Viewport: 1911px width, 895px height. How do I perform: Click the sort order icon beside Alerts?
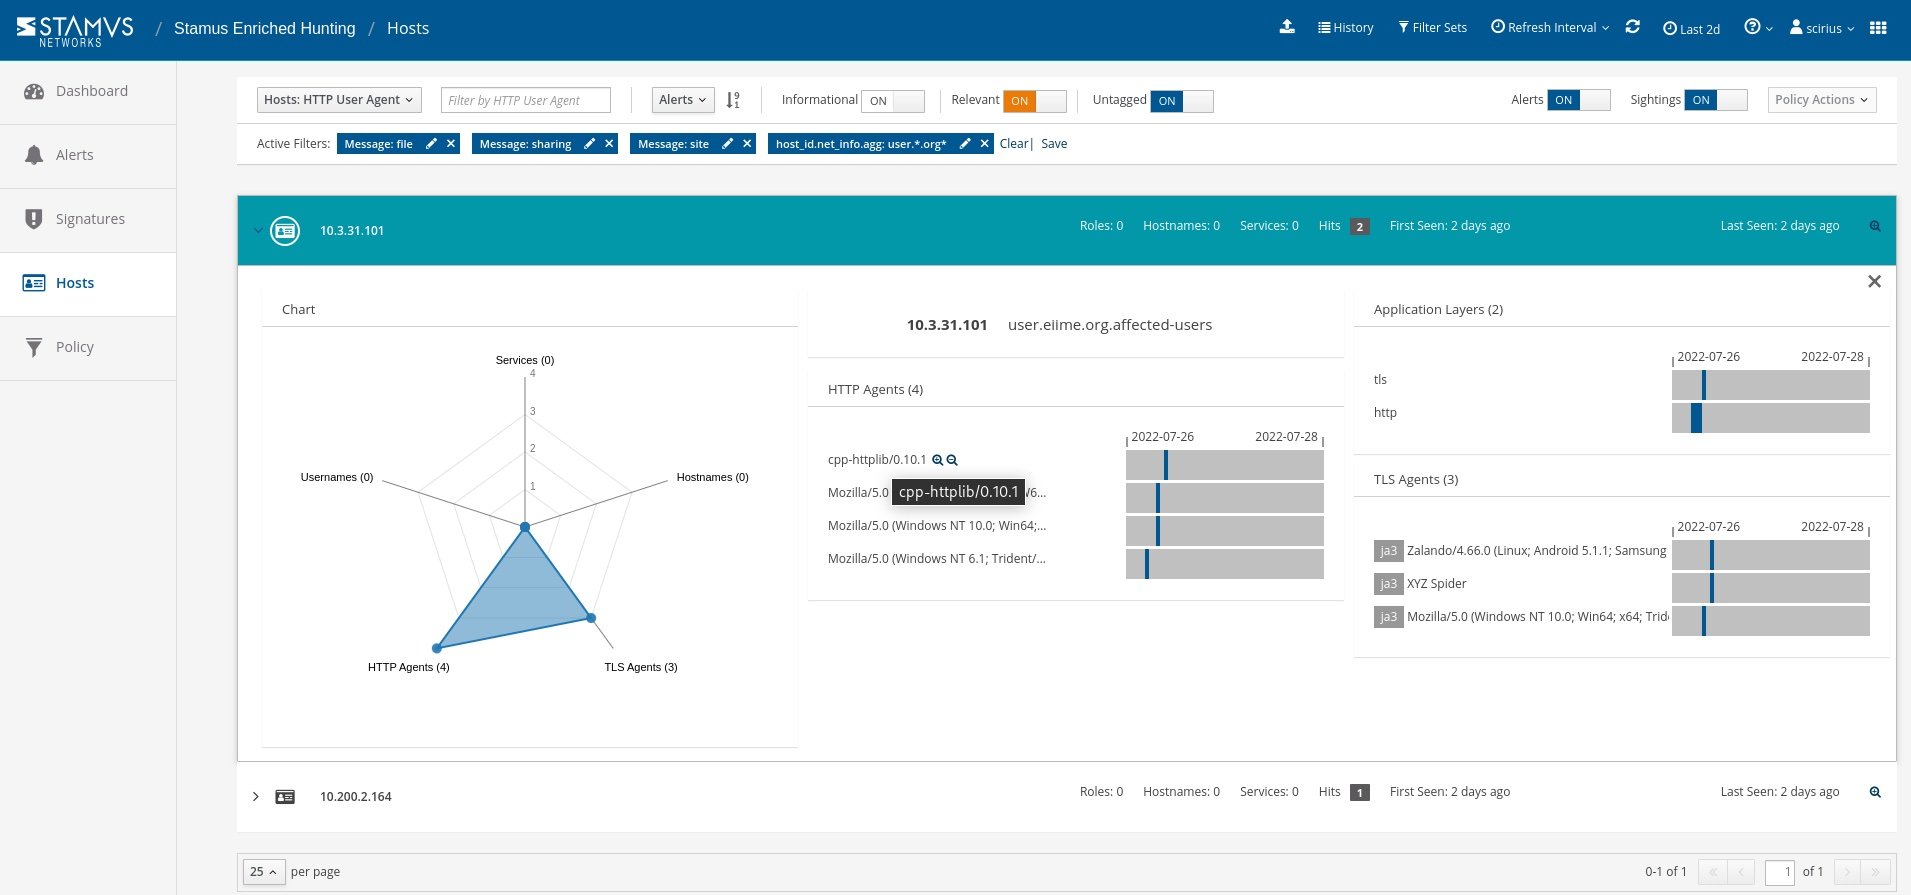(733, 100)
